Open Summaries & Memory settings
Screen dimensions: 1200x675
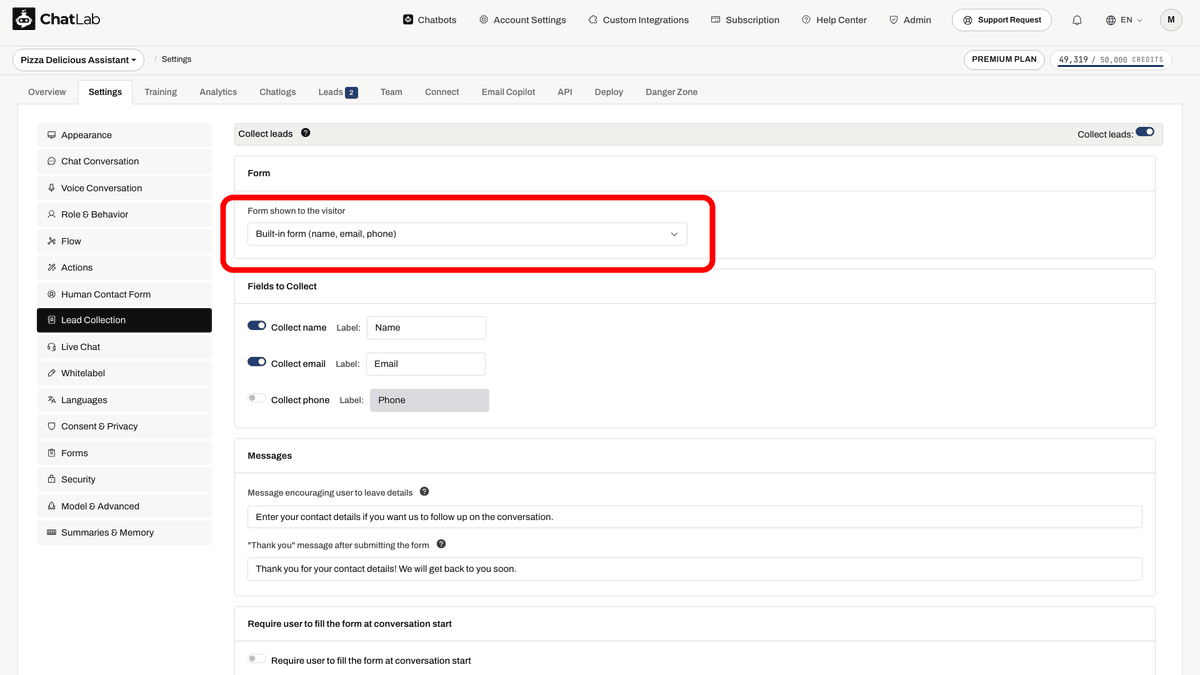click(124, 532)
